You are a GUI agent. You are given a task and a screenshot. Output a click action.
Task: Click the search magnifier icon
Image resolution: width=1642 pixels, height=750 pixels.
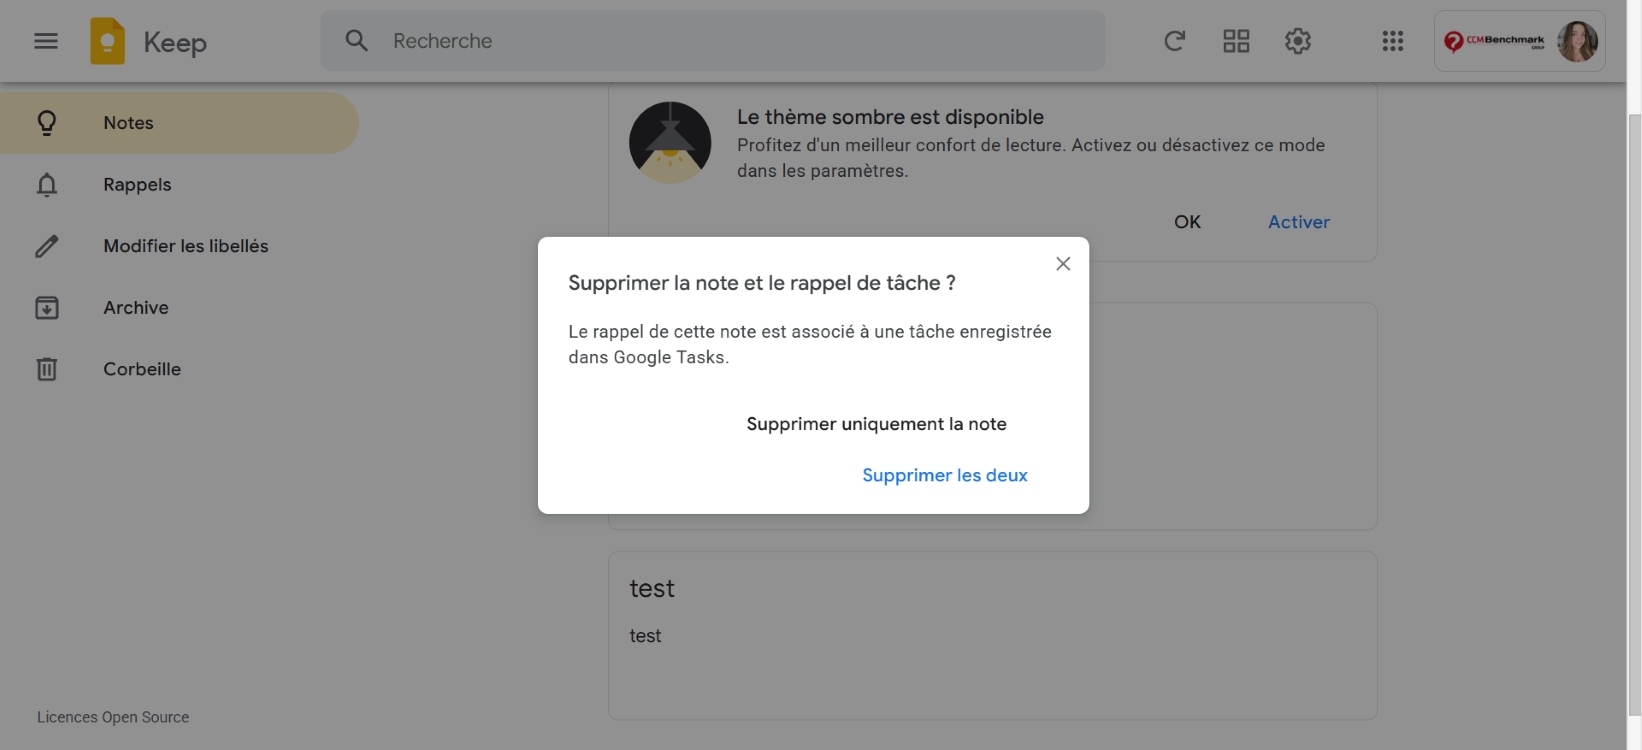357,41
